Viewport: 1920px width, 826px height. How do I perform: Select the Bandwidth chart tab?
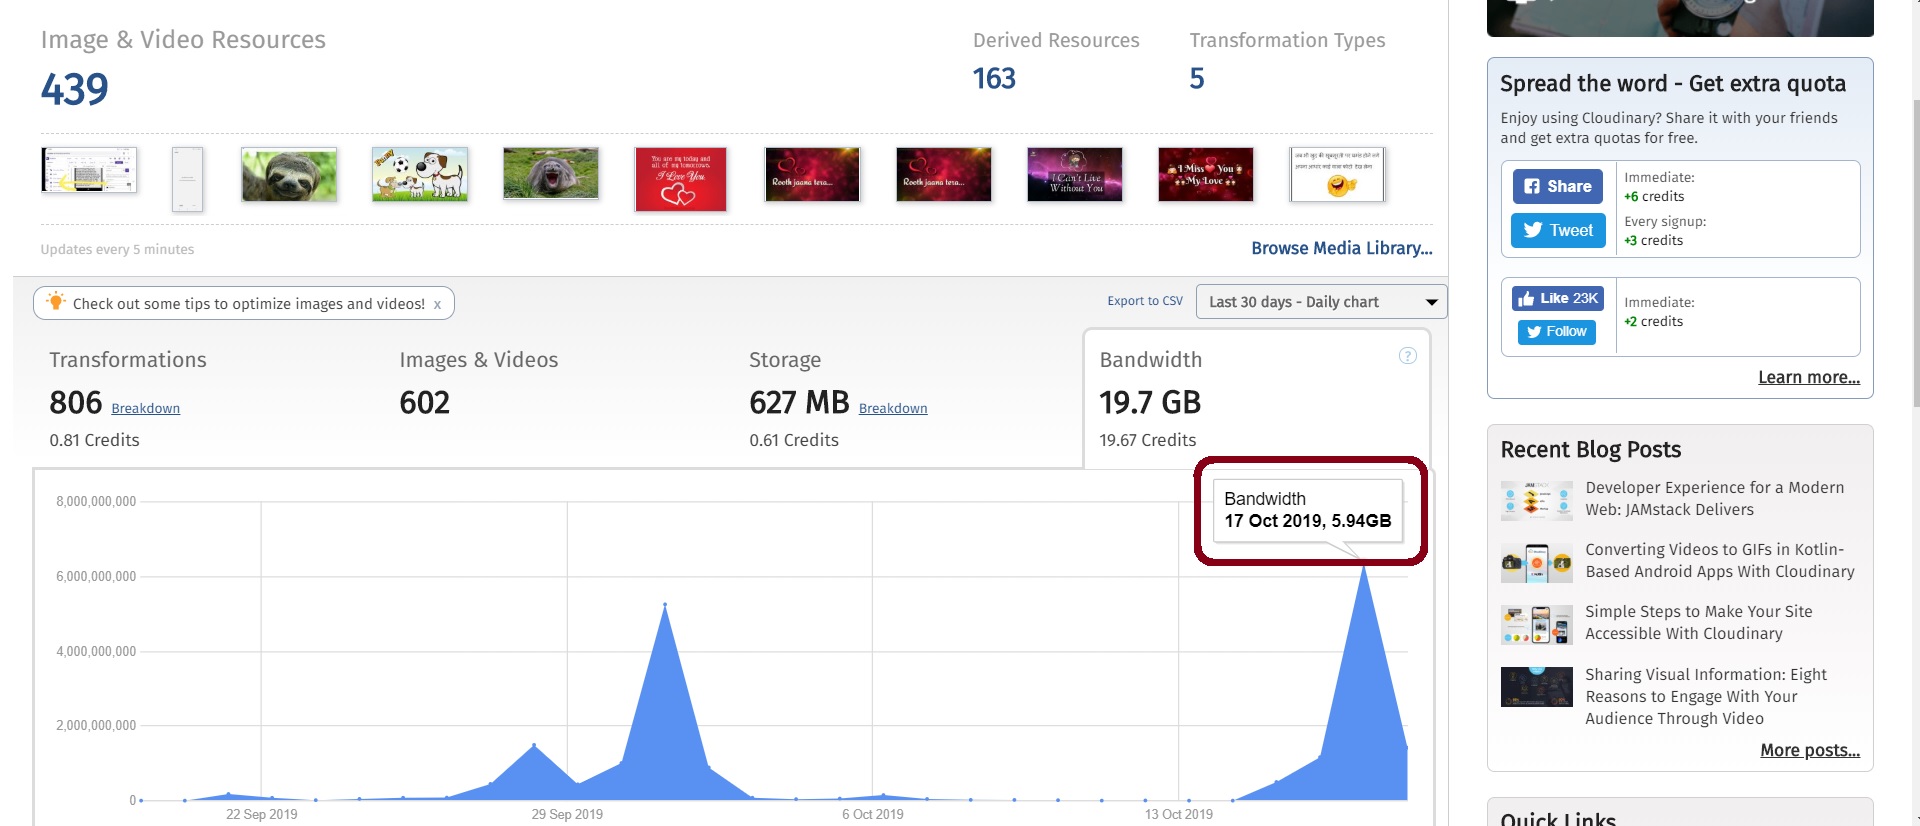coord(1257,398)
